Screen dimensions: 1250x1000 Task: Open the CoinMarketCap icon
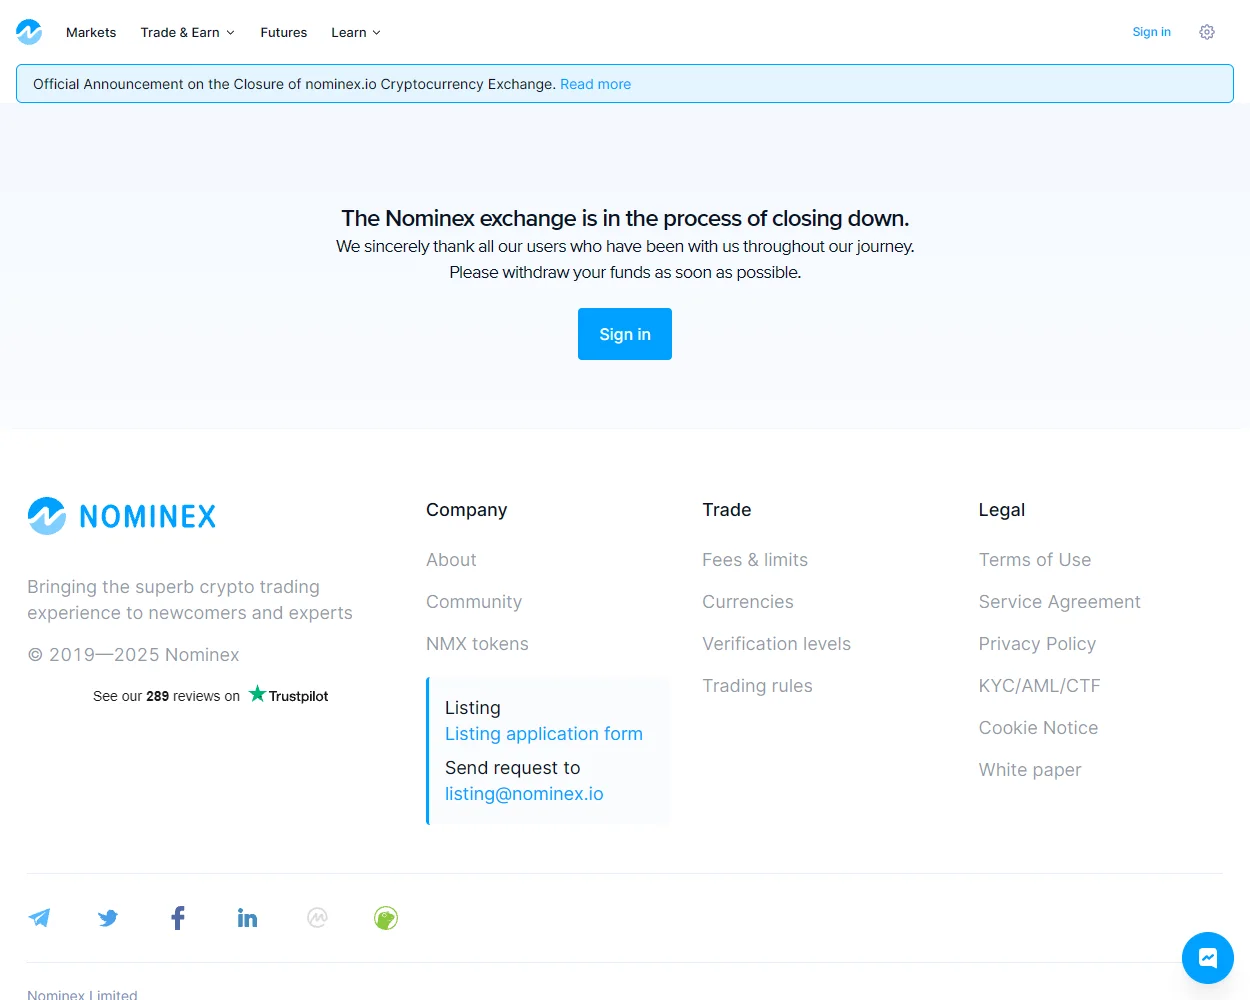coord(317,917)
